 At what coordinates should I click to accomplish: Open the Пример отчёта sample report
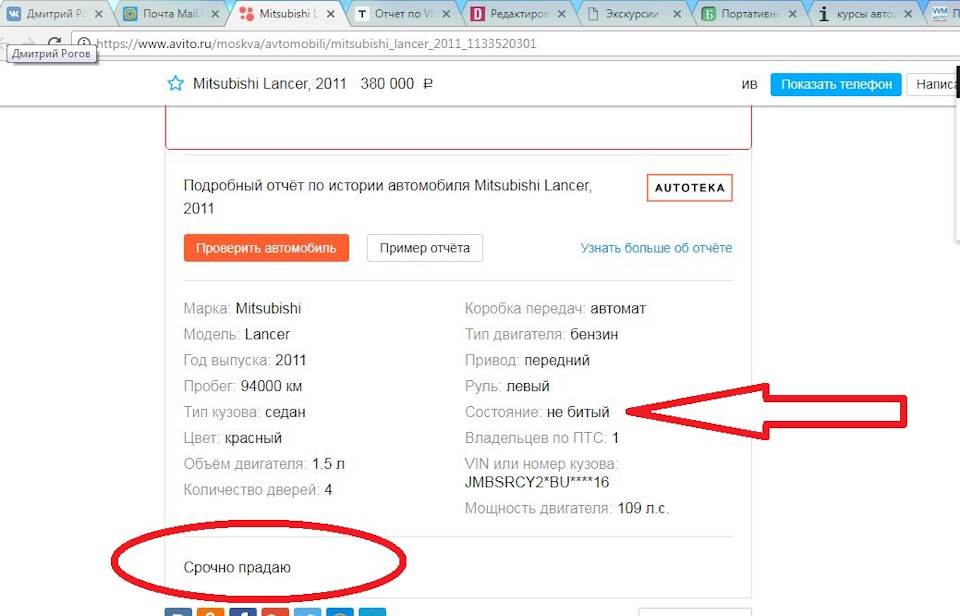425,248
